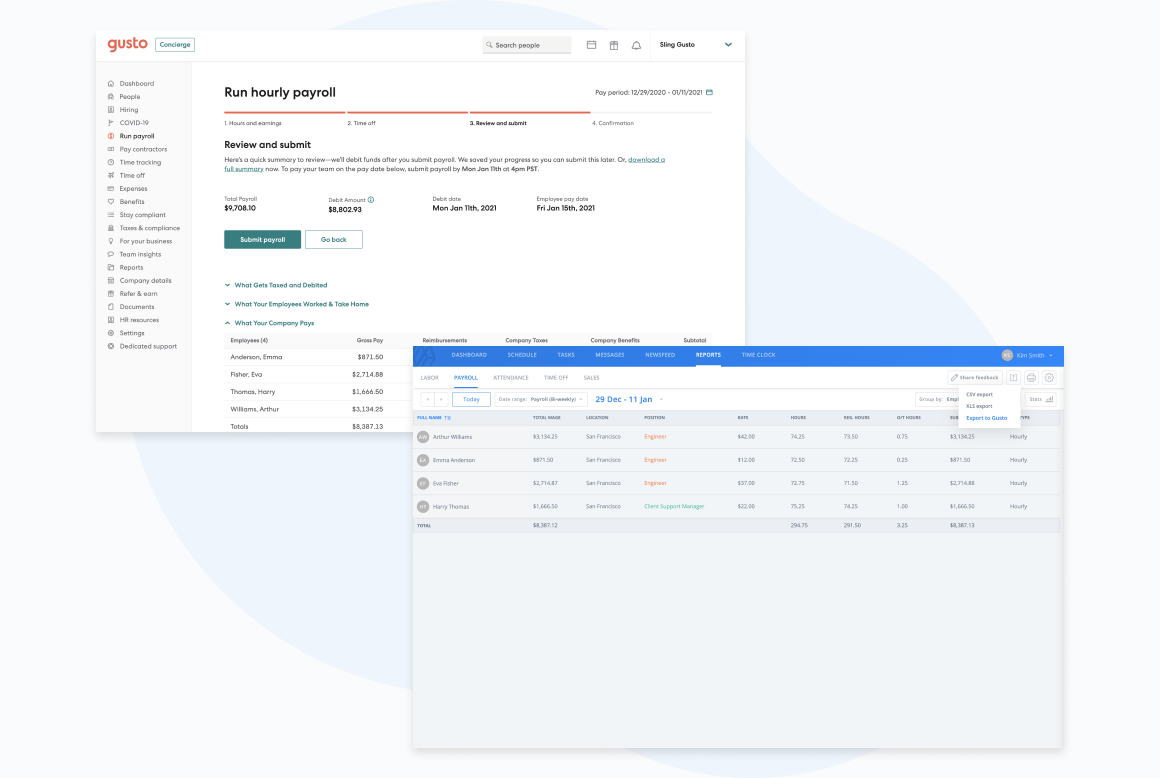The width and height of the screenshot is (1160, 778).
Task: Open Expenses in sidebar
Action: pos(133,189)
